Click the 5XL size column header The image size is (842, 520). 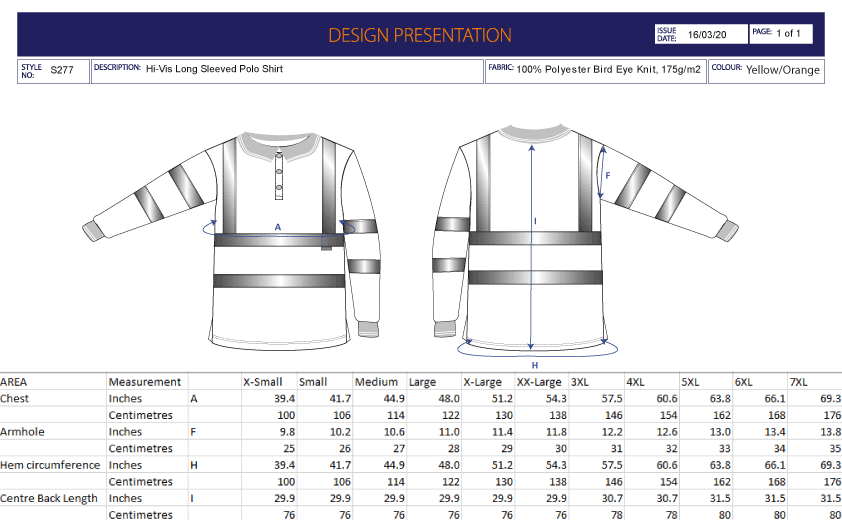[x=691, y=382]
